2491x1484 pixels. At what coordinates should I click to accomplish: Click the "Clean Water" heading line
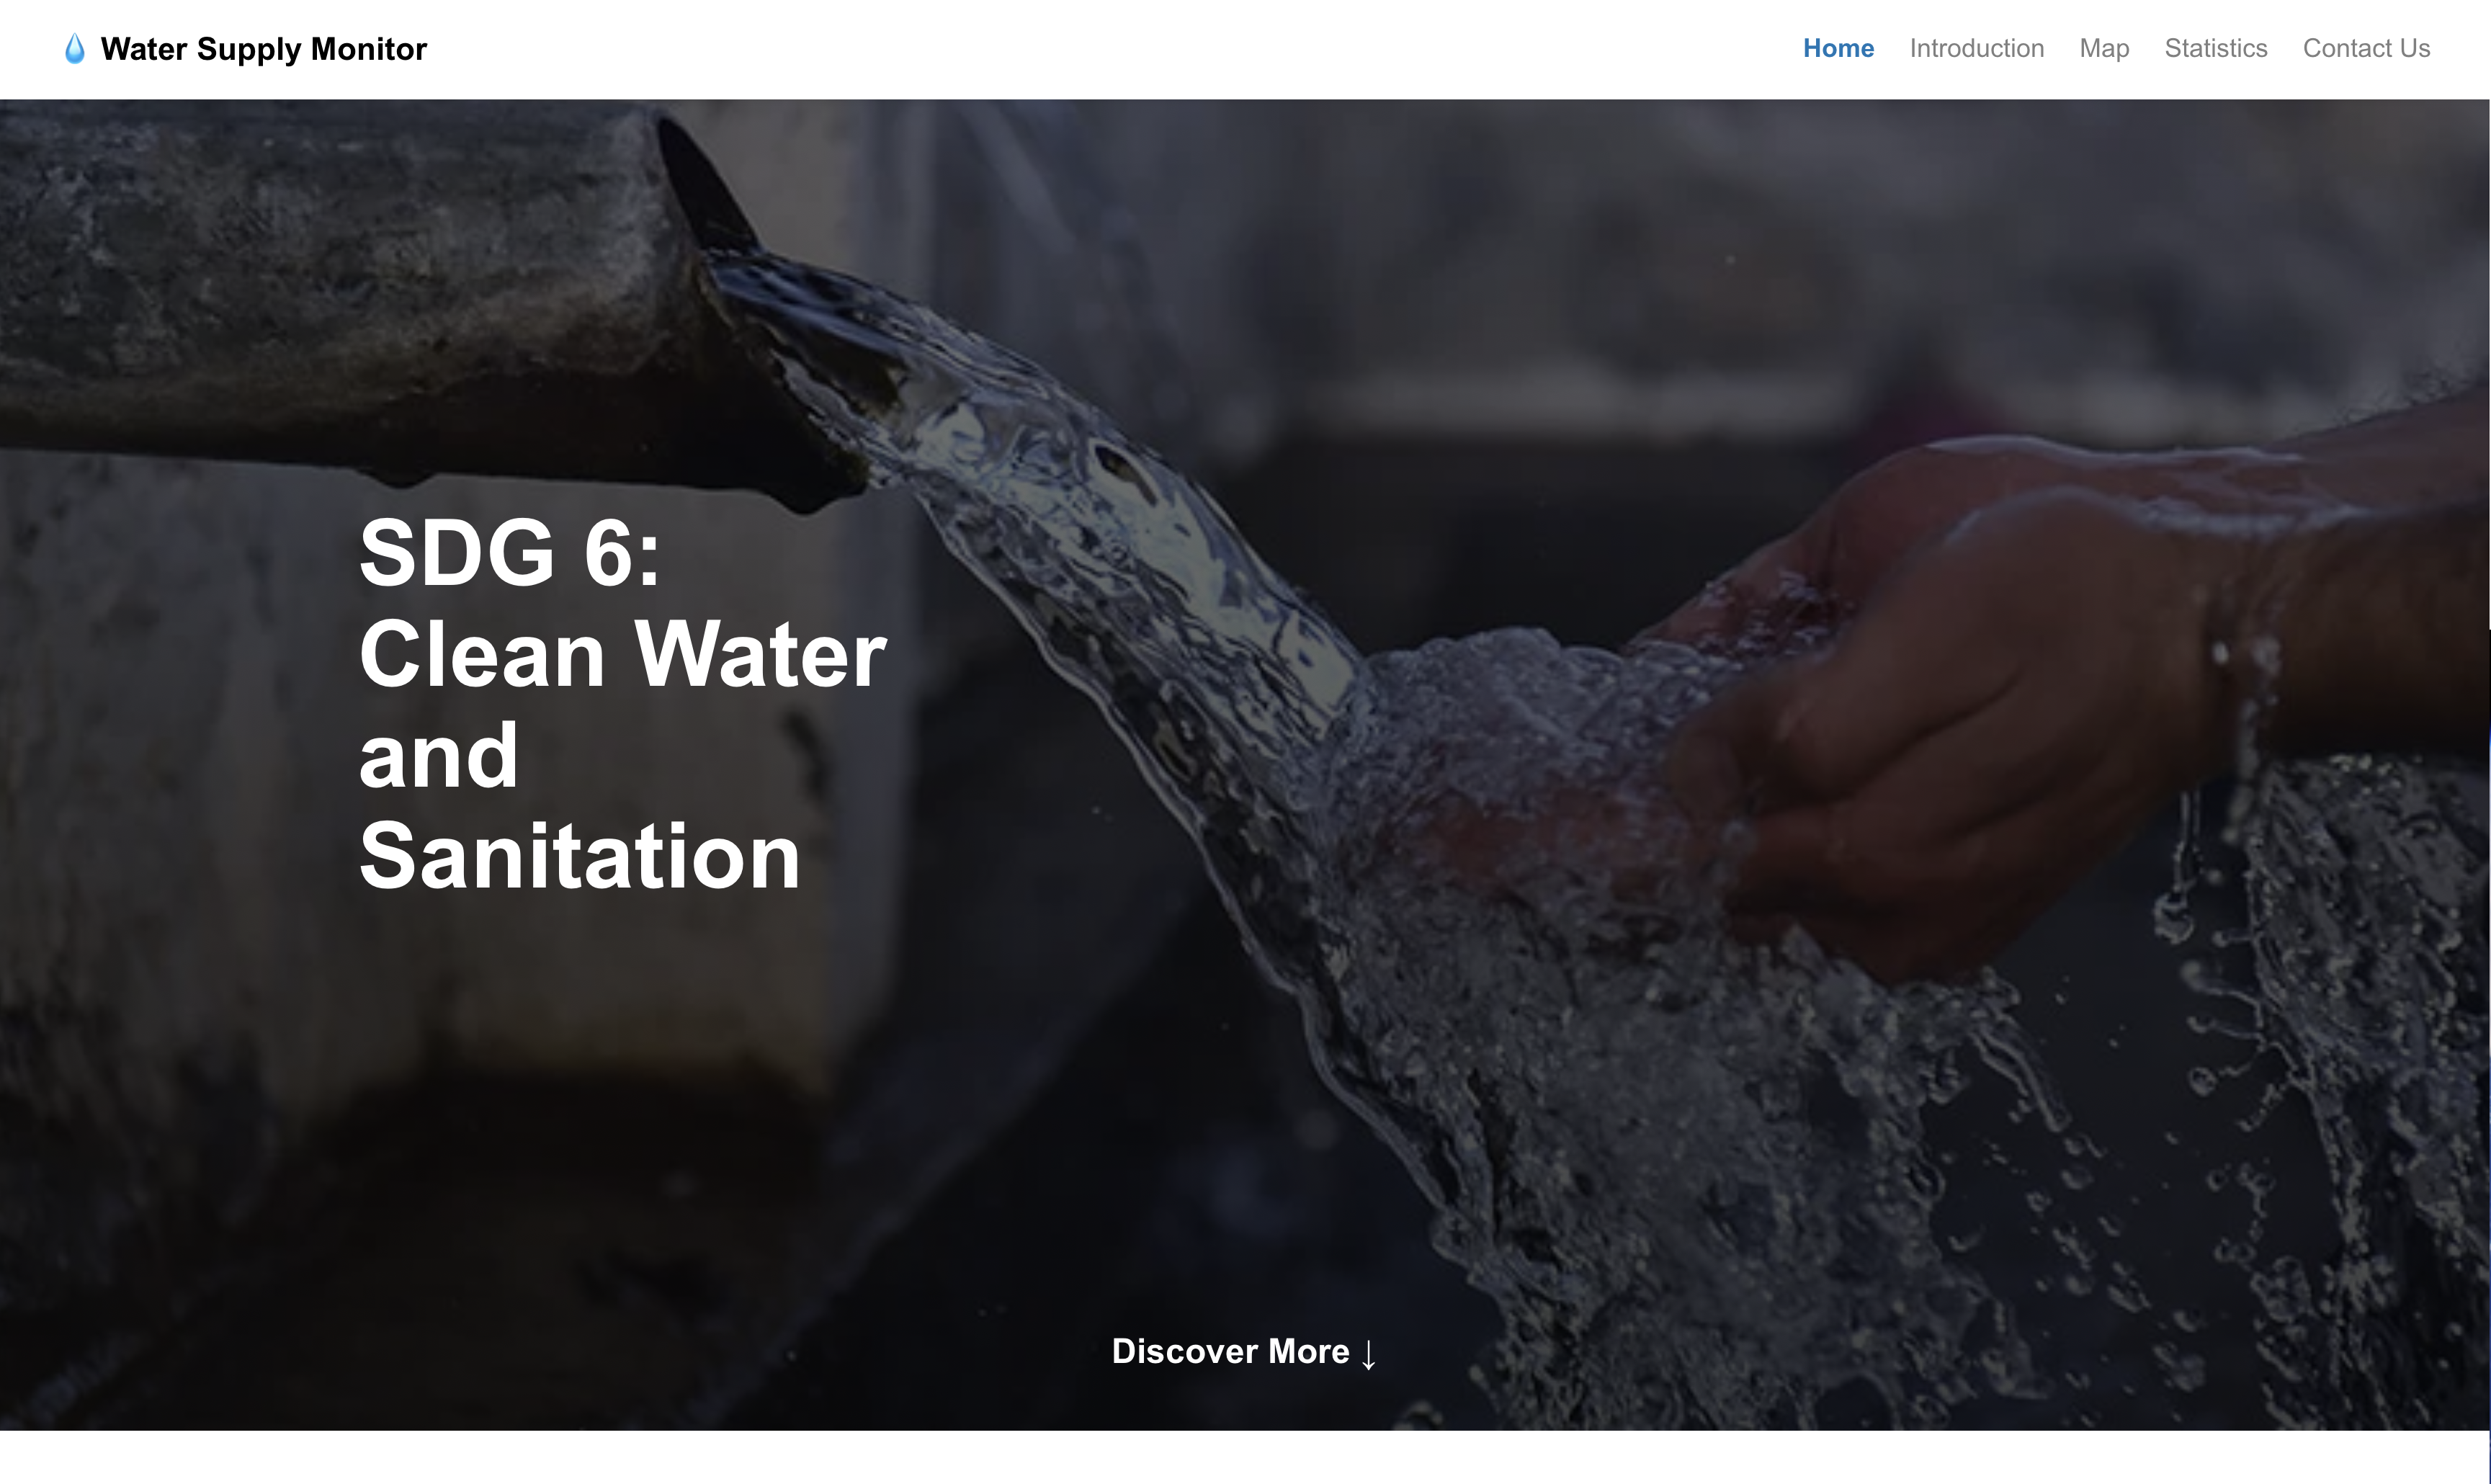click(623, 654)
